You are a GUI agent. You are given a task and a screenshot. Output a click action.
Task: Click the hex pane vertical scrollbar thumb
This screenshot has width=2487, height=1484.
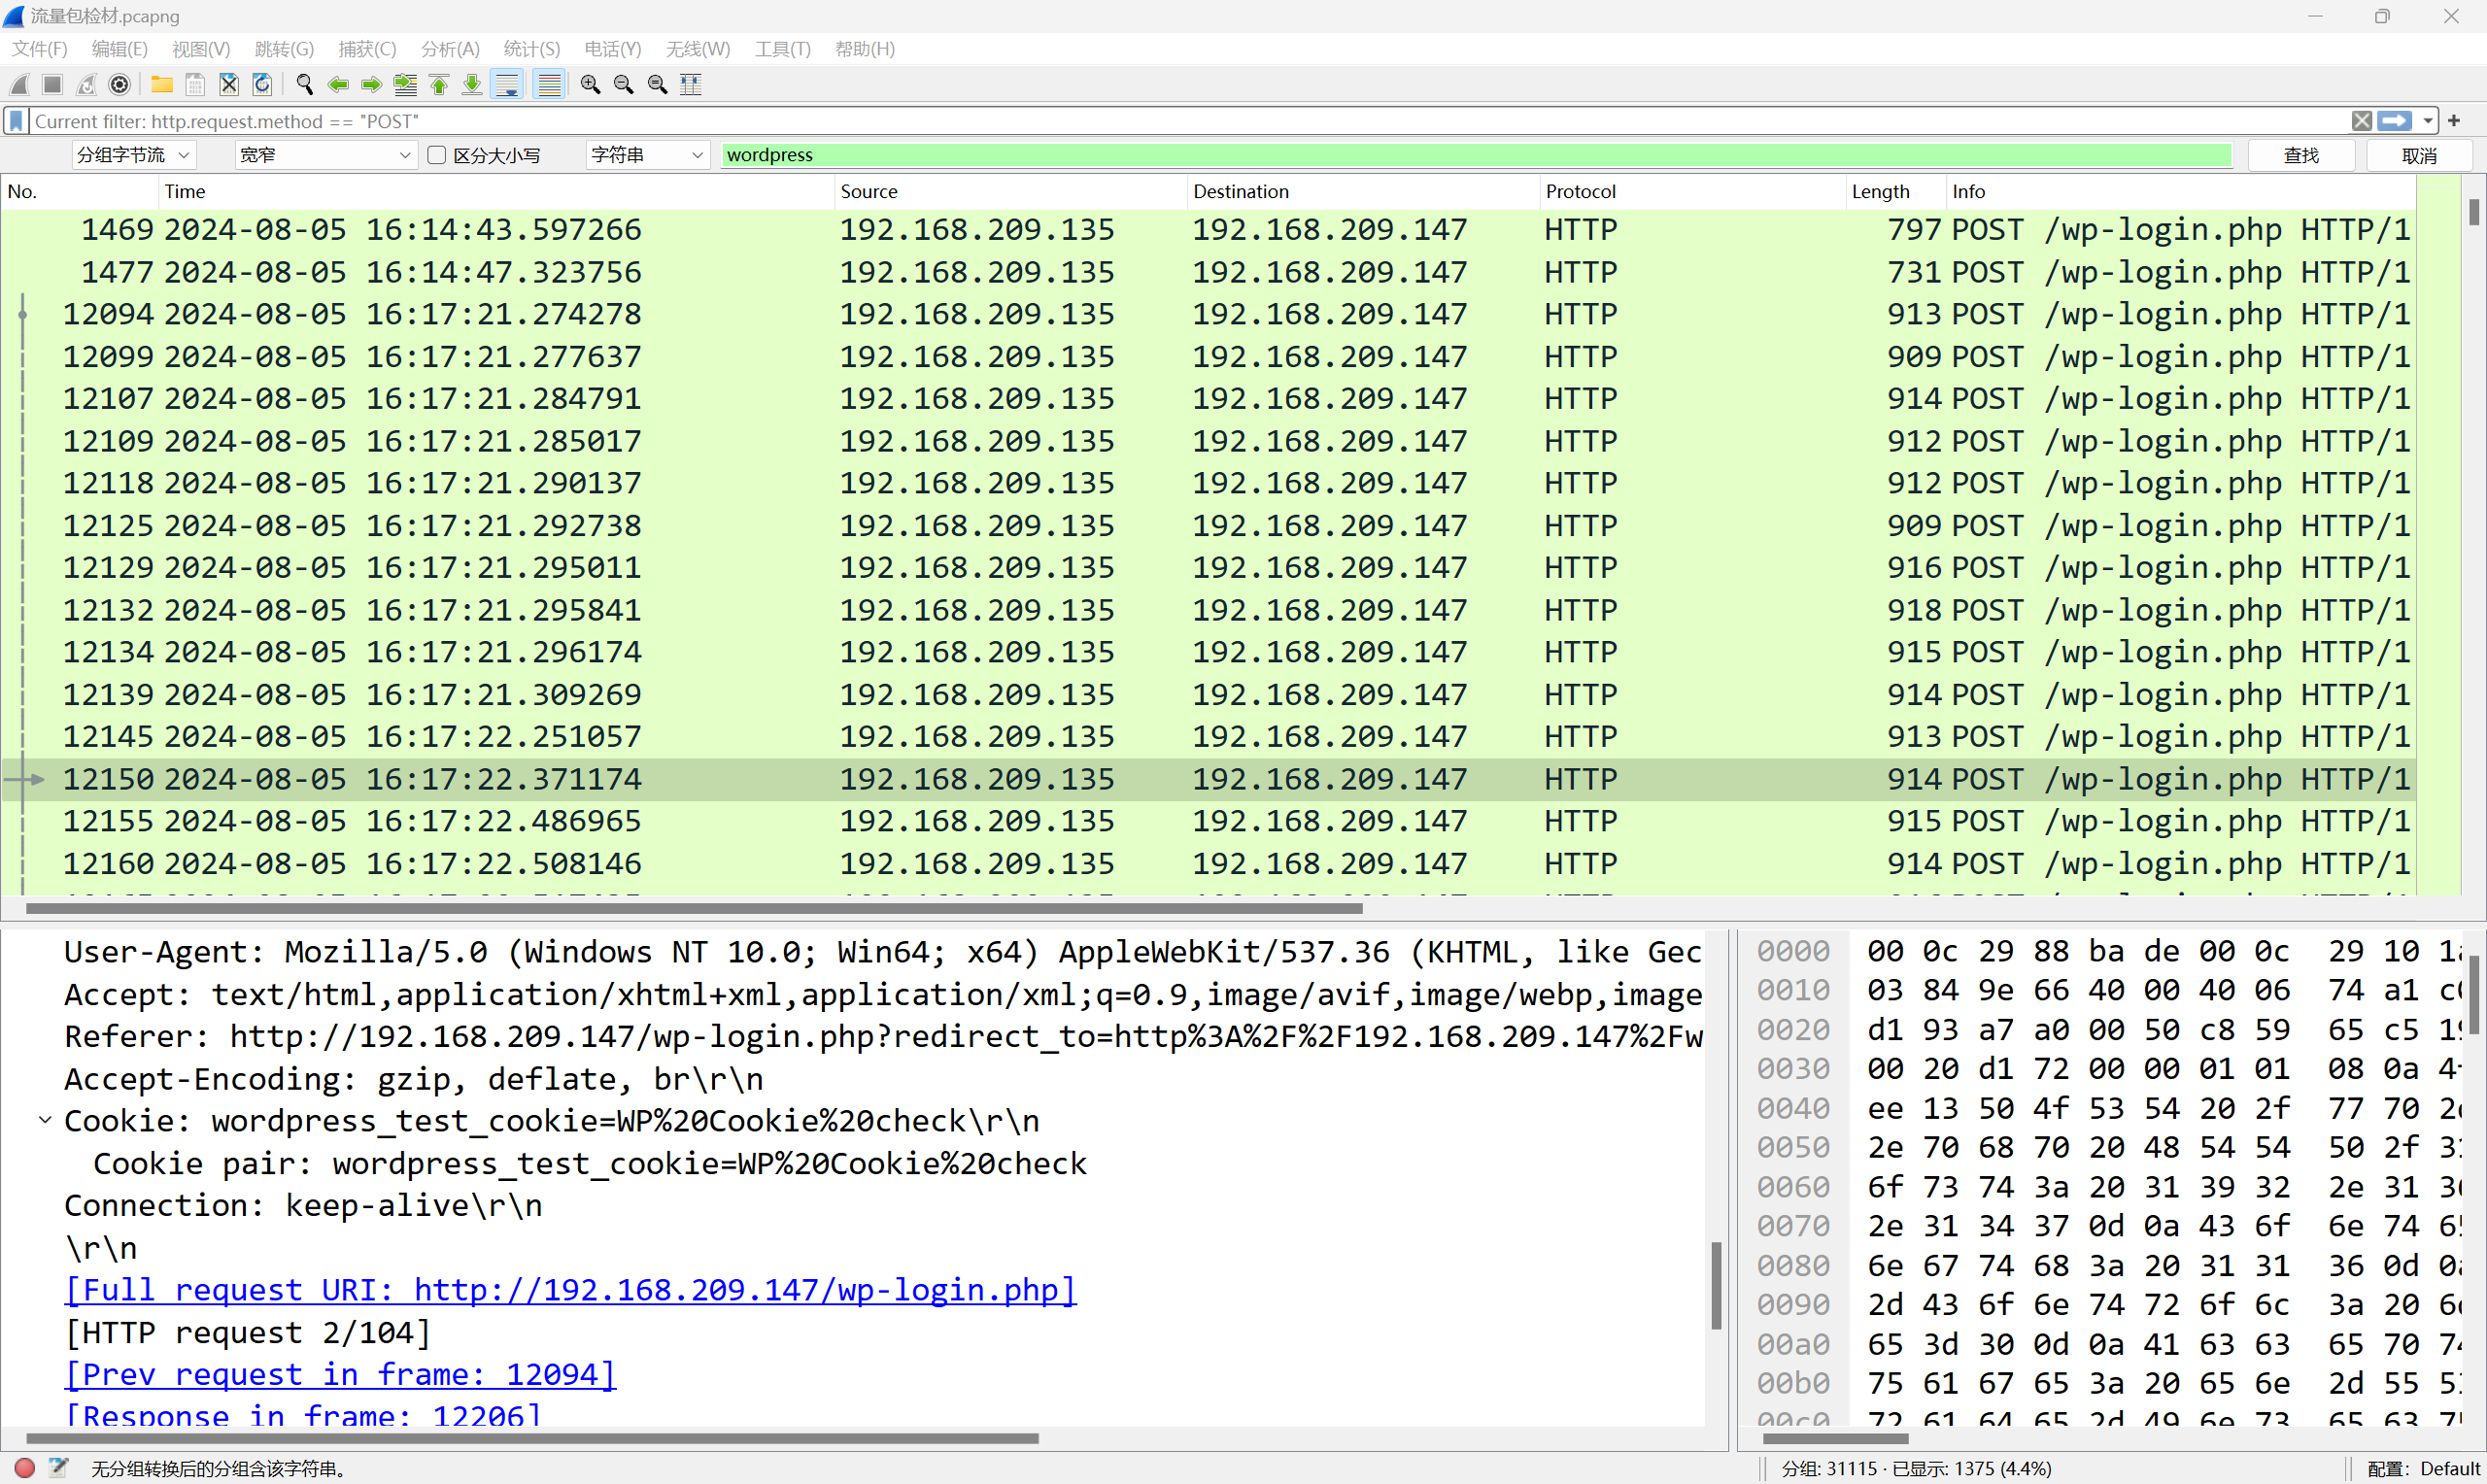[x=2474, y=994]
